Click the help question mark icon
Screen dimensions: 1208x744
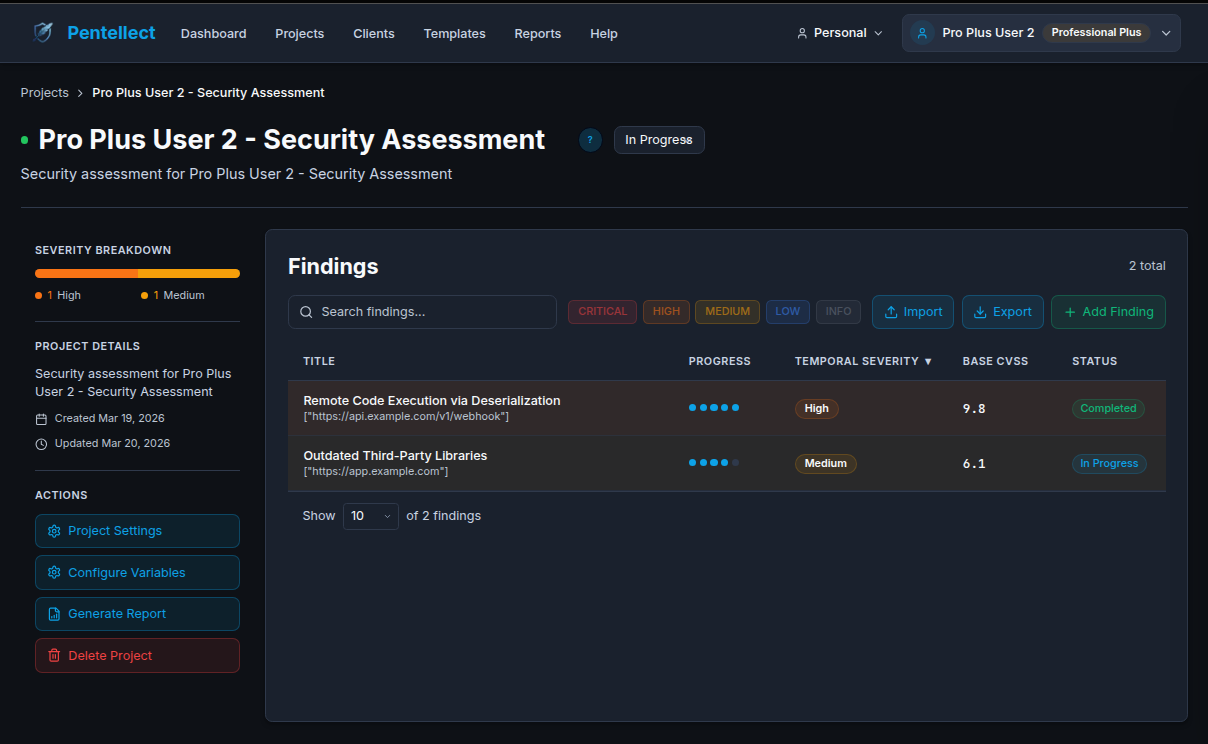pos(590,140)
